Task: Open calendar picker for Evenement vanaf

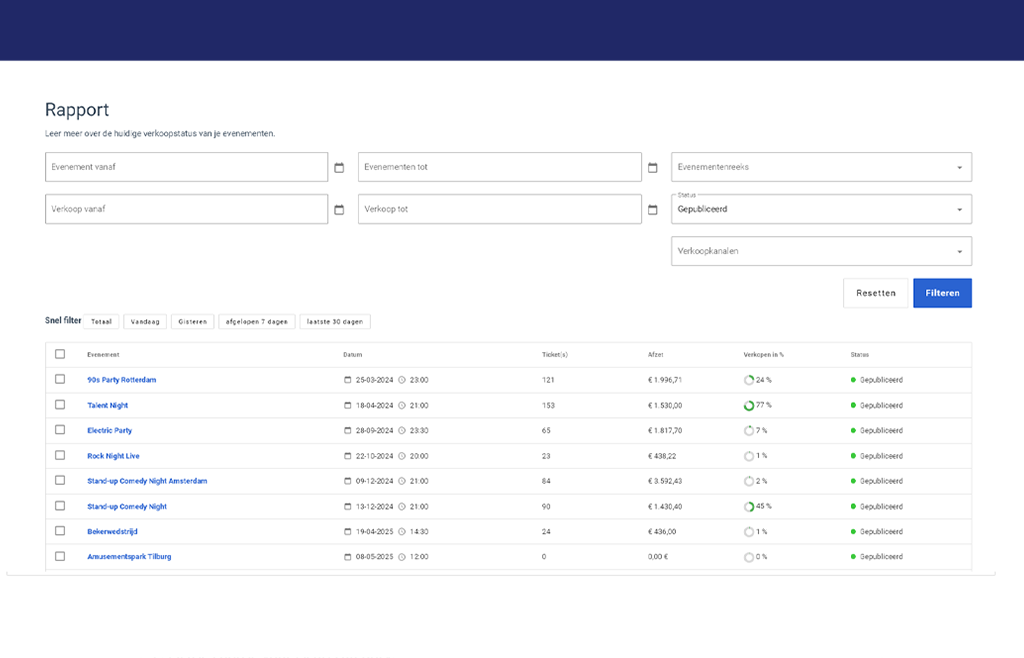Action: tap(339, 167)
